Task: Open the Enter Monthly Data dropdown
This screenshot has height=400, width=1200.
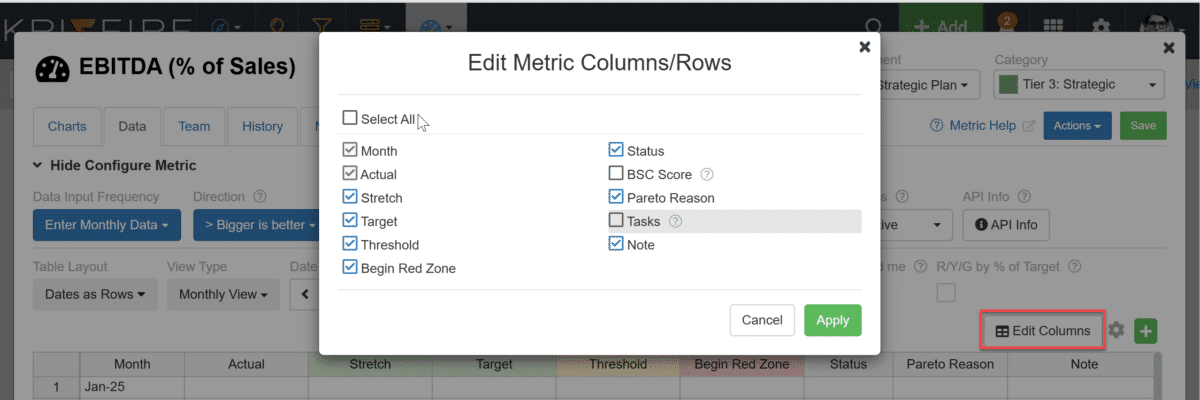Action: (107, 225)
